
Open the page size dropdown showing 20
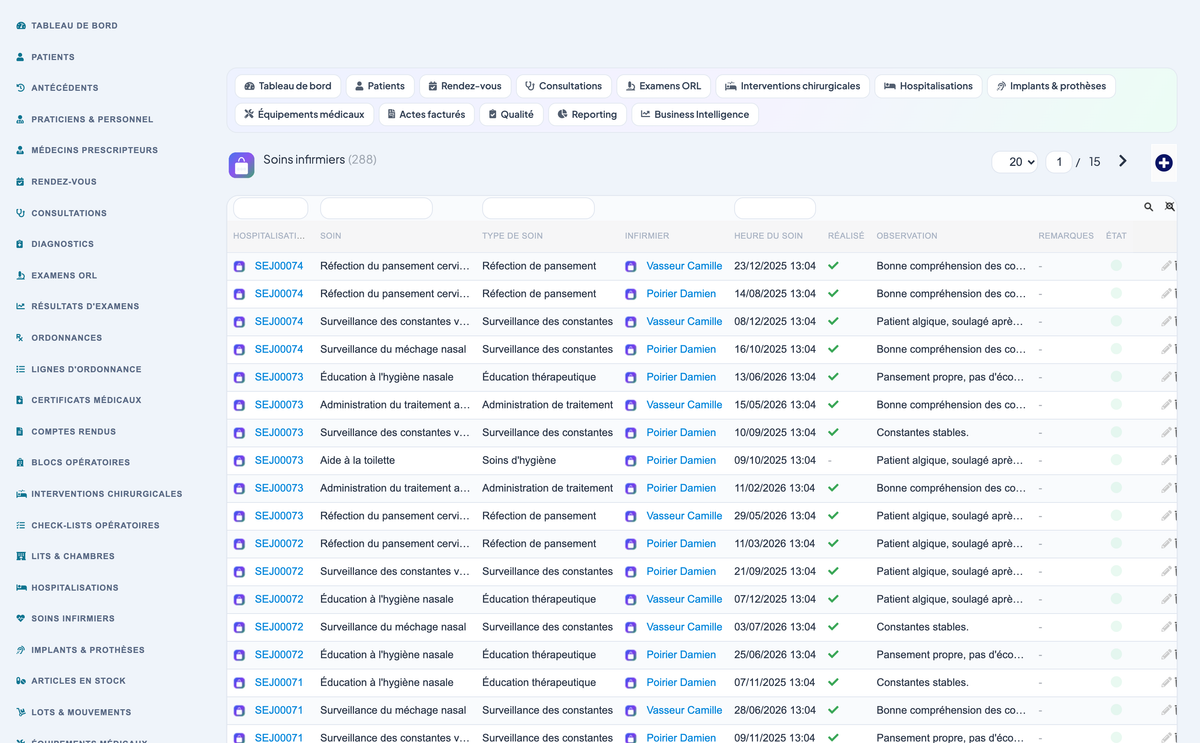[1015, 162]
